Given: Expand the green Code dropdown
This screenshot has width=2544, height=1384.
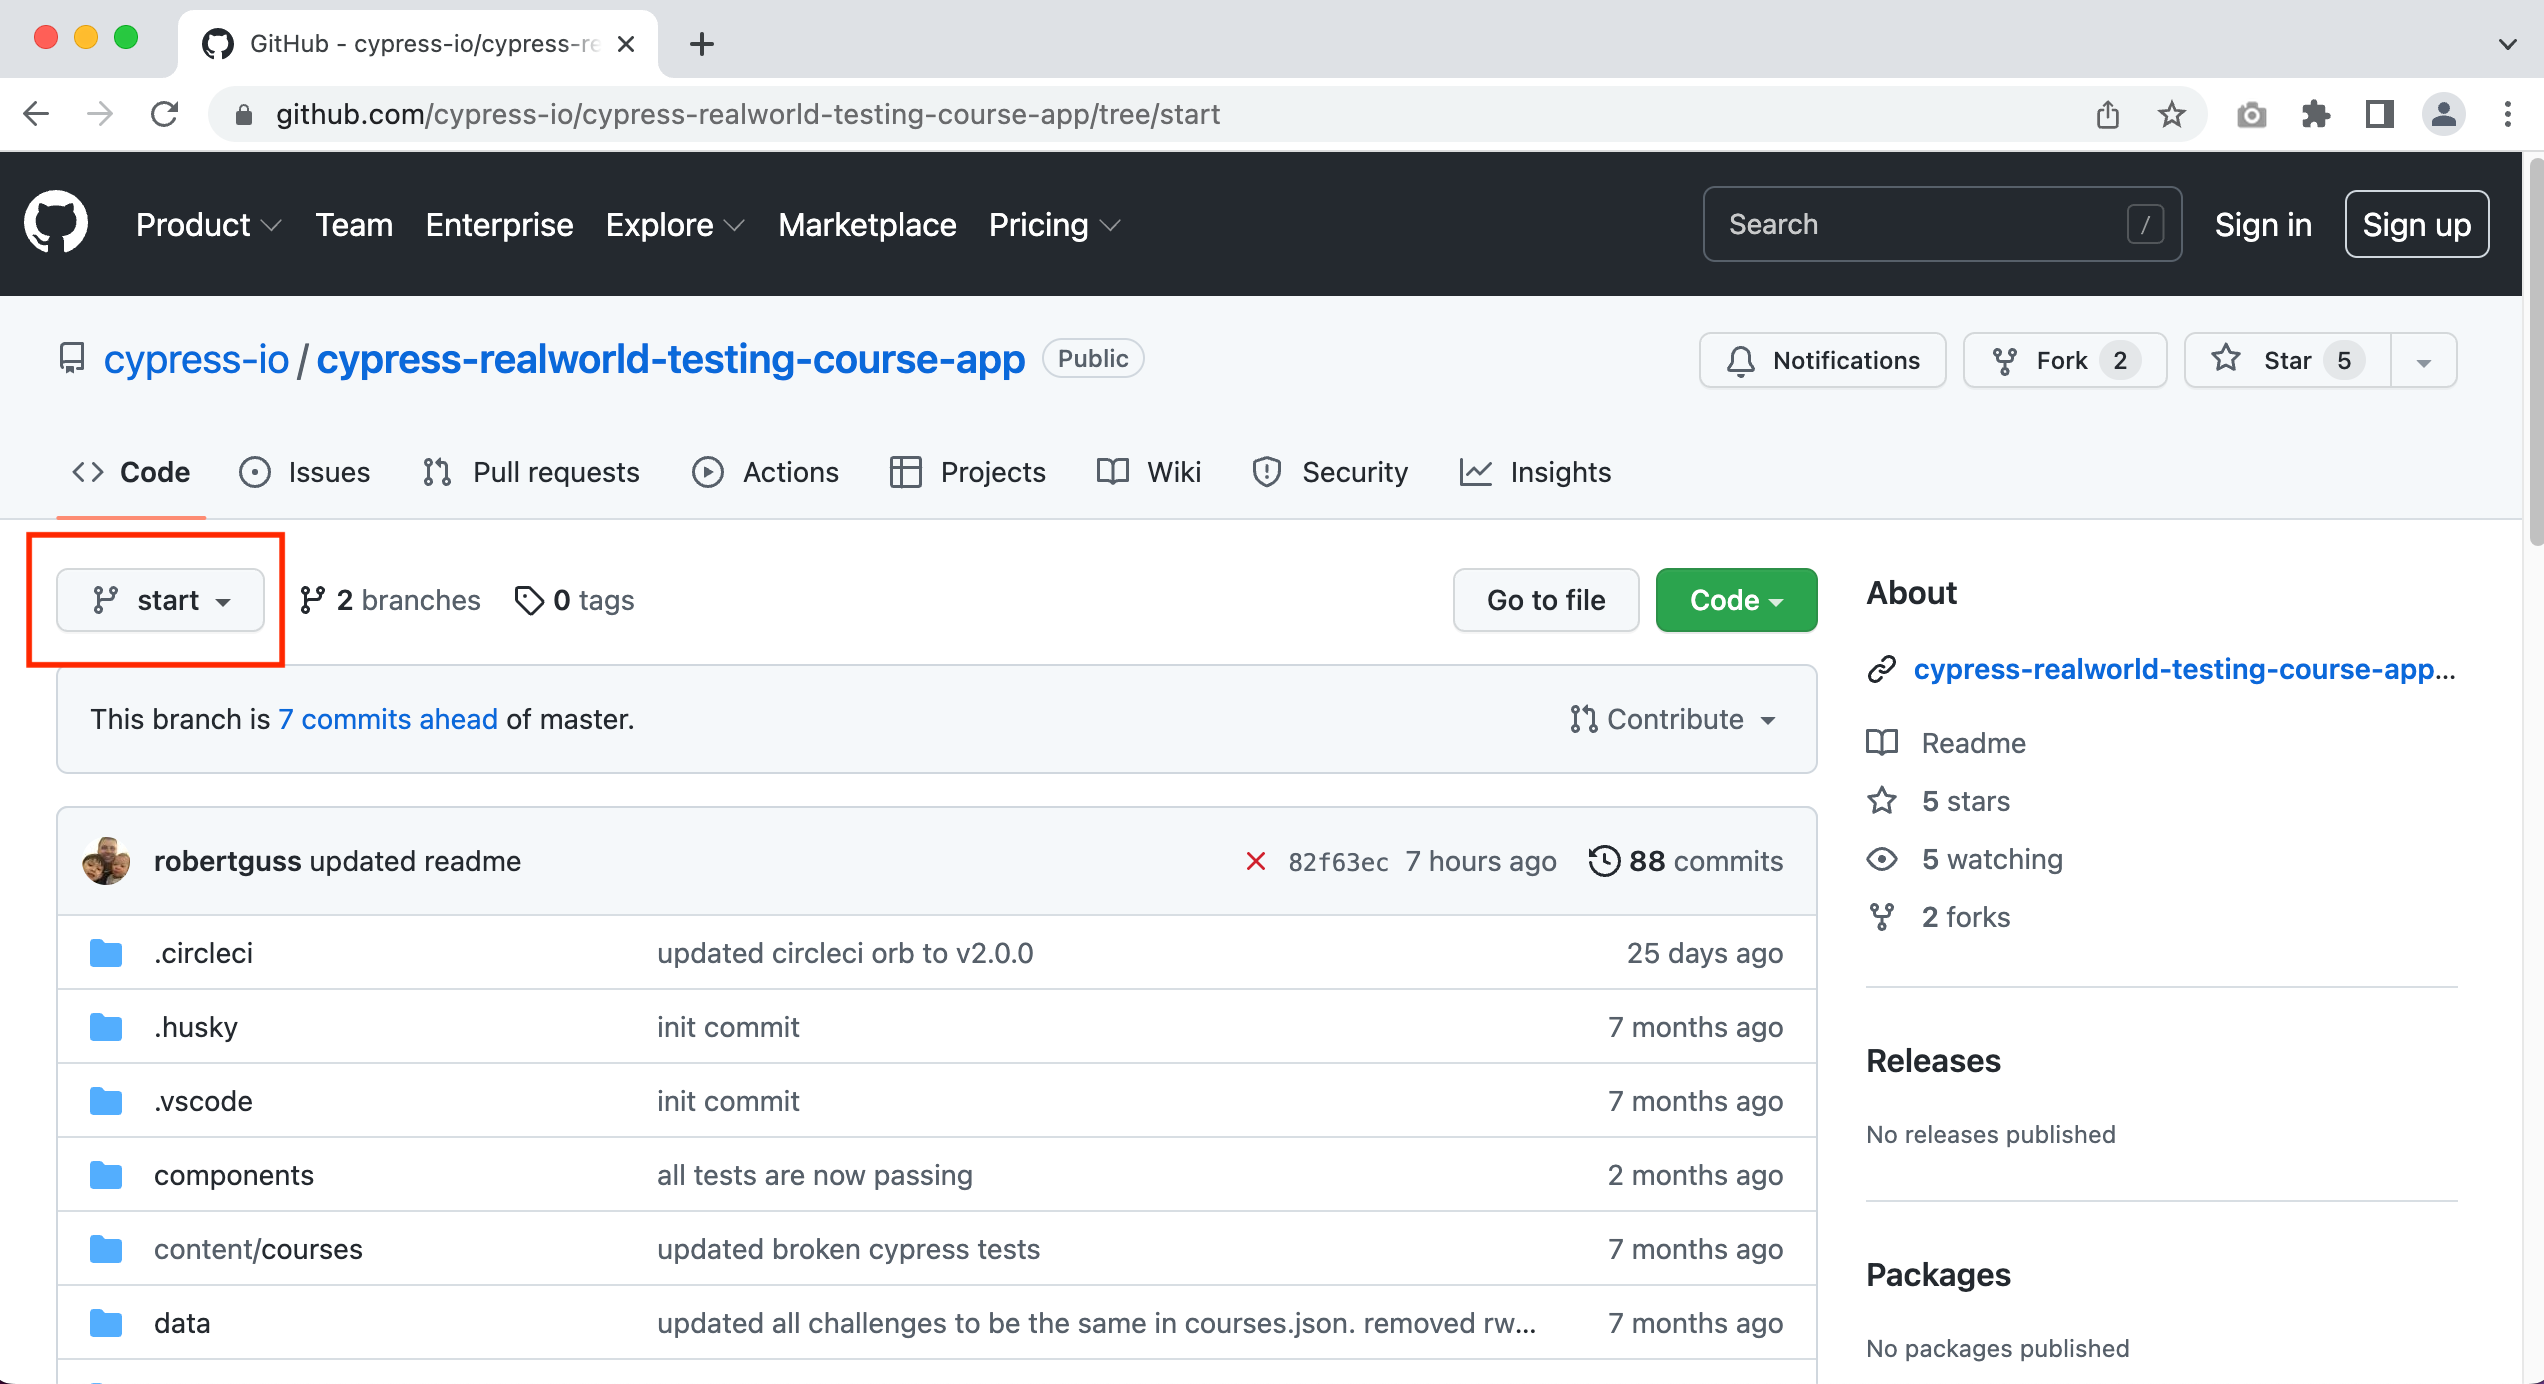Looking at the screenshot, I should point(1736,600).
